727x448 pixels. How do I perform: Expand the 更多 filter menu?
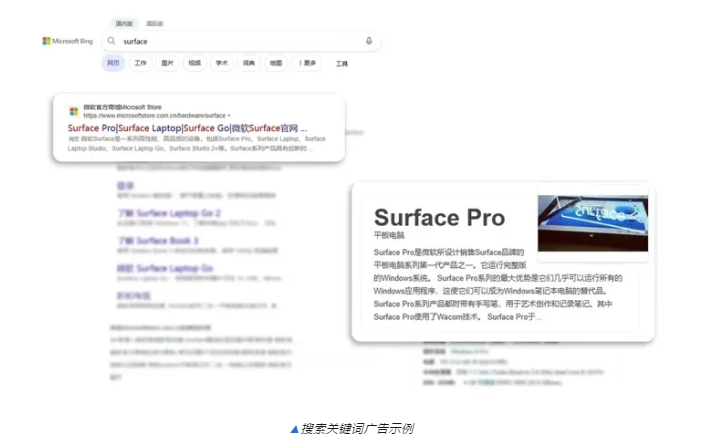click(x=307, y=63)
